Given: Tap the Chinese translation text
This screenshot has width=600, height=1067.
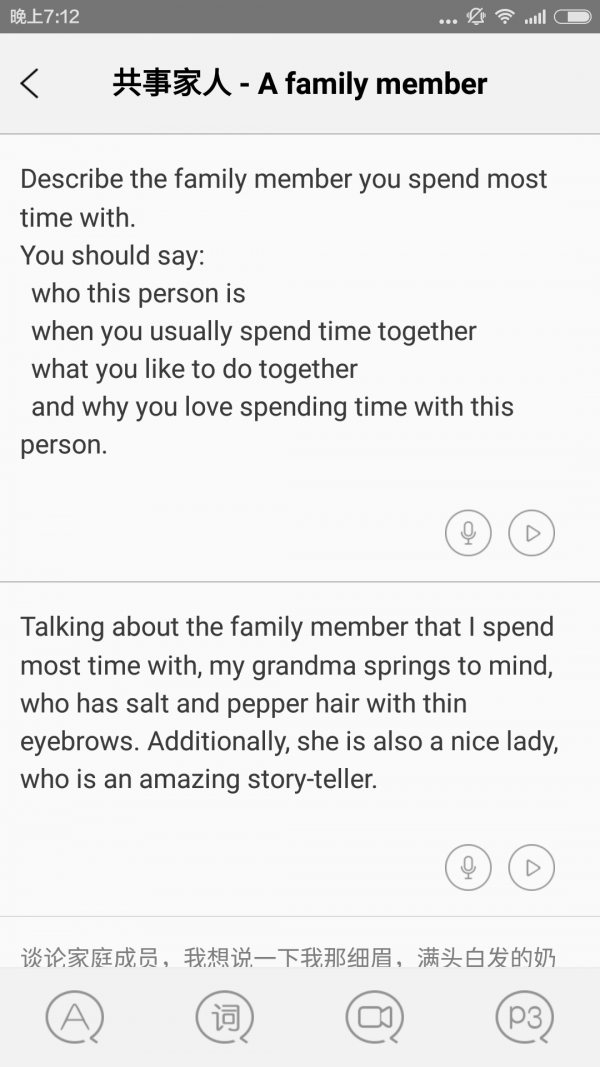Looking at the screenshot, I should pyautogui.click(x=288, y=957).
